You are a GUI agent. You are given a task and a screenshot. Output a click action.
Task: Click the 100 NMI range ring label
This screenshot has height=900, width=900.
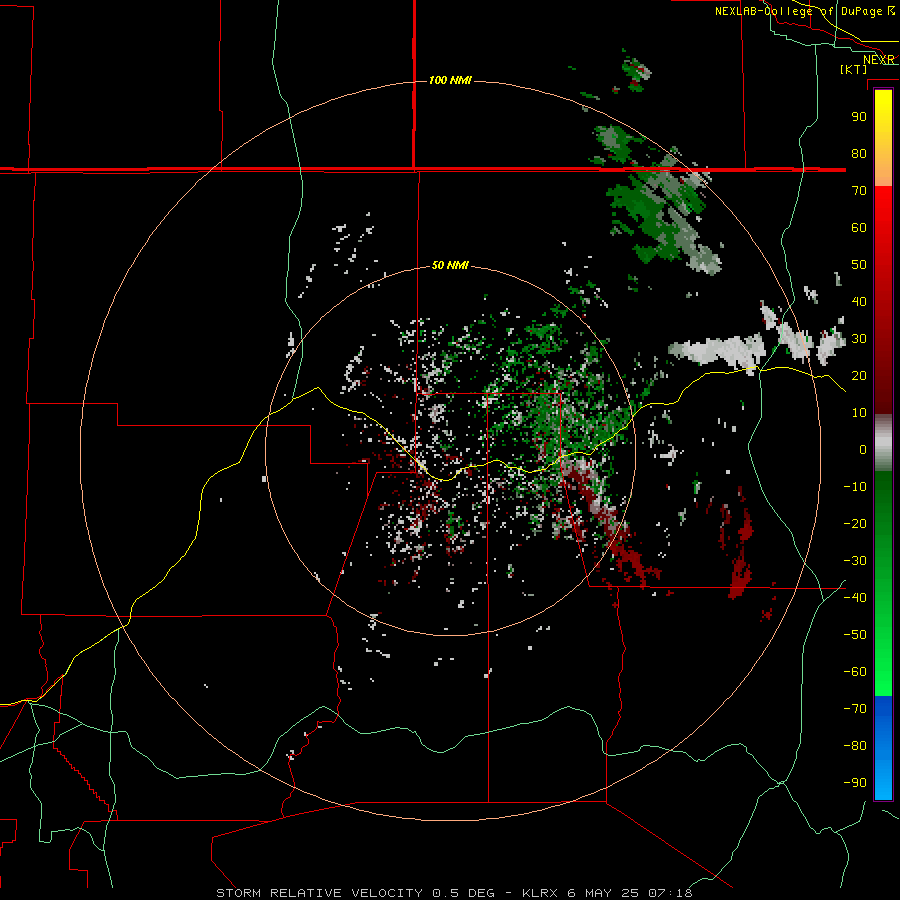pos(450,80)
